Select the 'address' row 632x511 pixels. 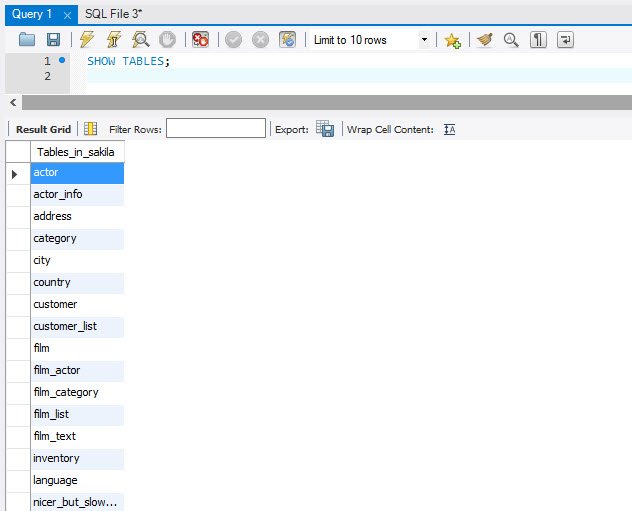tap(77, 217)
